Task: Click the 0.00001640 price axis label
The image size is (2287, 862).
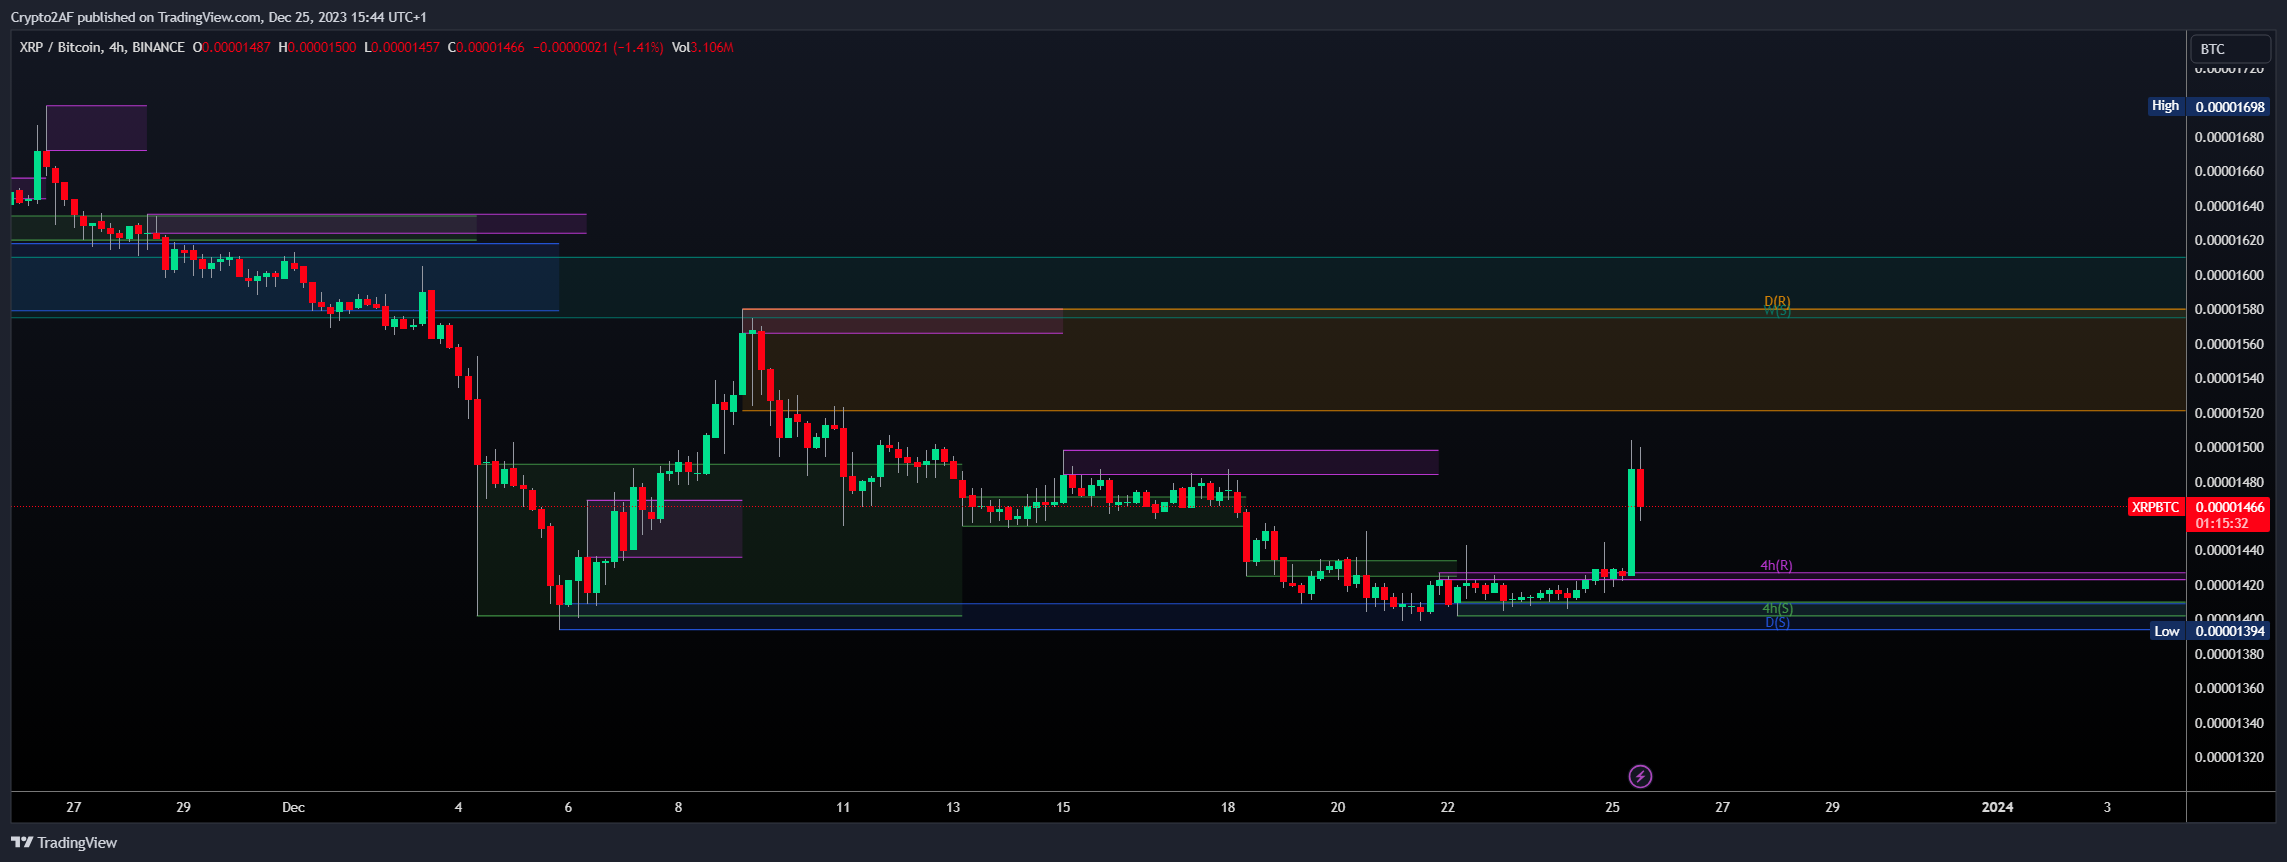Action: pos(2229,206)
